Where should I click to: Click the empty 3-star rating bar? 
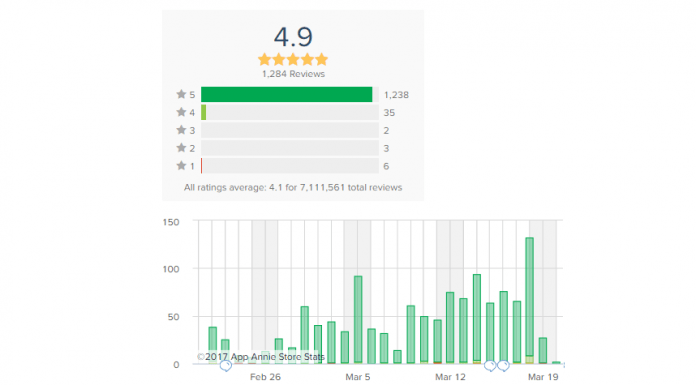click(x=290, y=130)
